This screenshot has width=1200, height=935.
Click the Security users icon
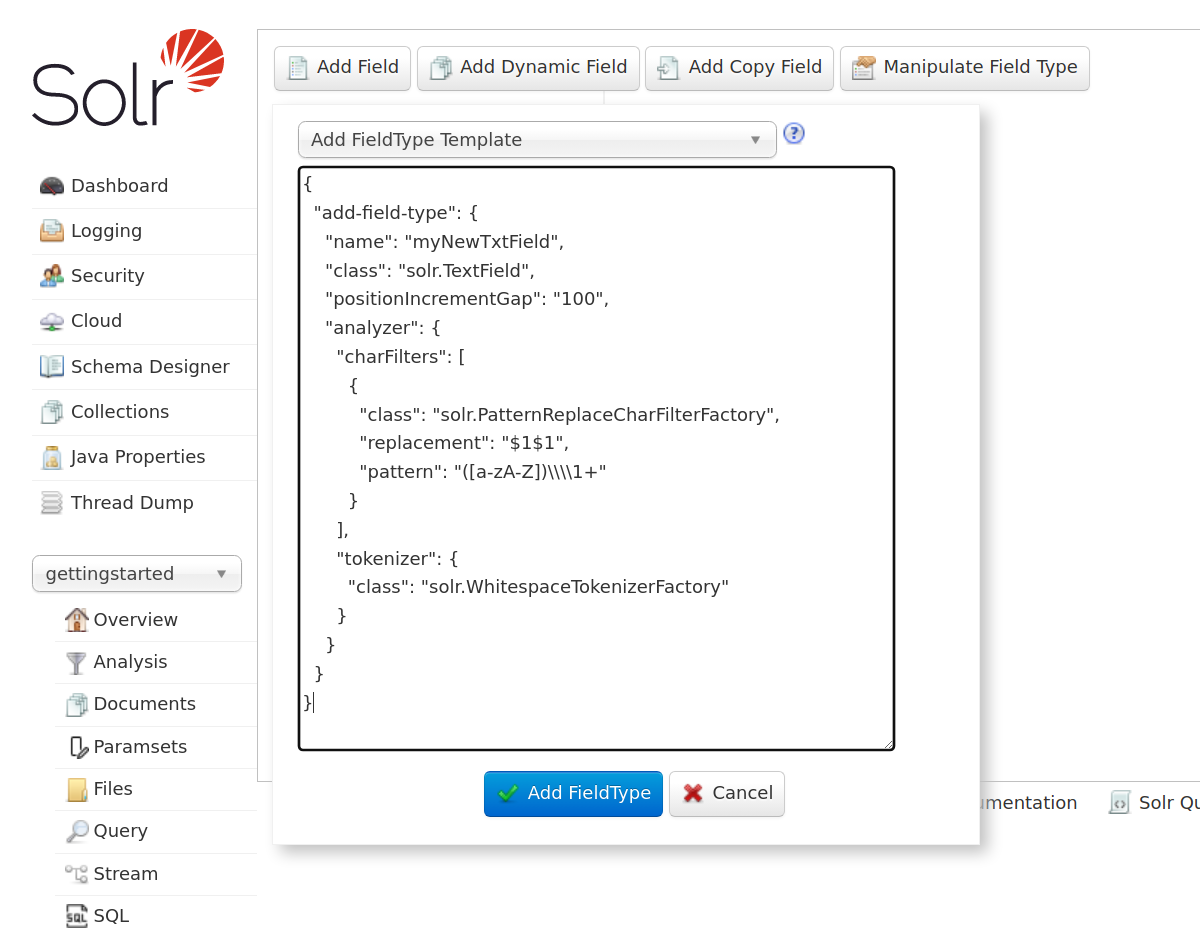[x=51, y=275]
